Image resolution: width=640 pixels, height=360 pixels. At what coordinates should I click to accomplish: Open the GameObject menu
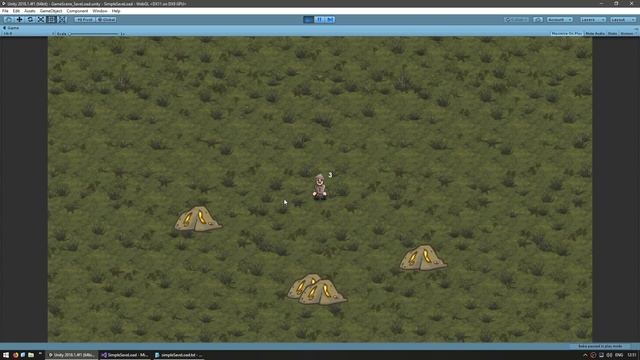(x=51, y=11)
